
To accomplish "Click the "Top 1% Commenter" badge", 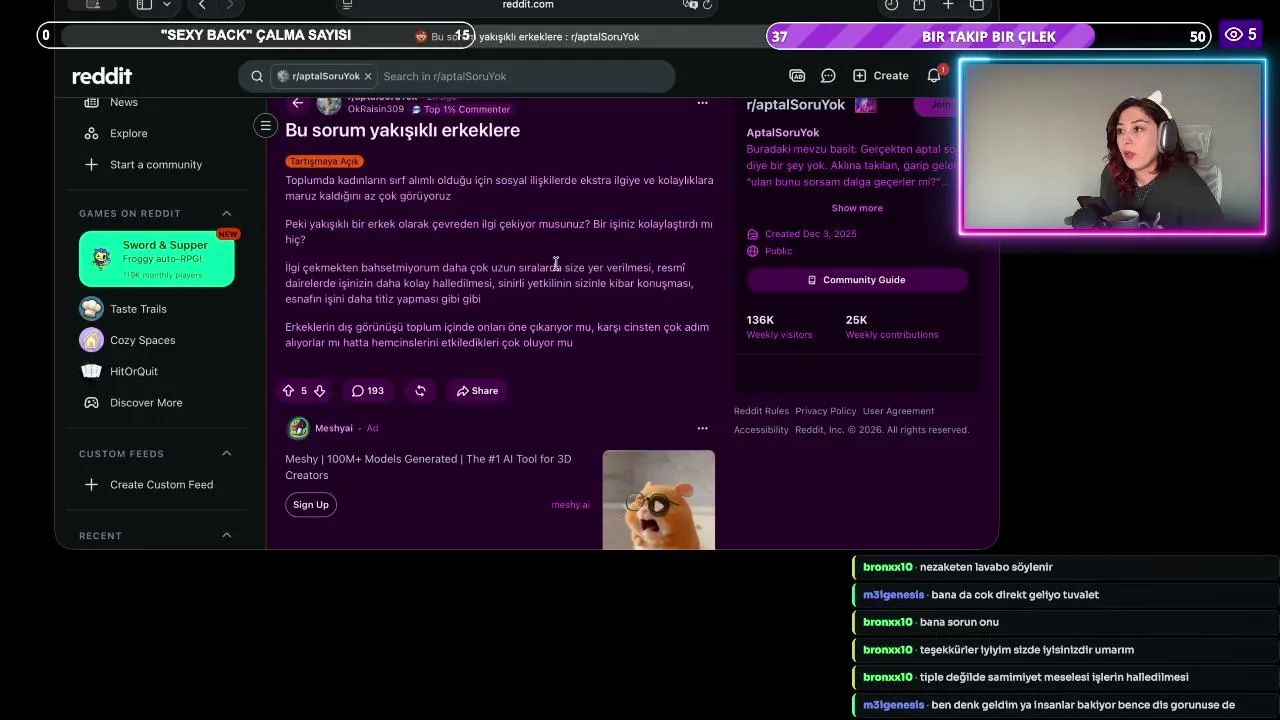I will (x=461, y=109).
